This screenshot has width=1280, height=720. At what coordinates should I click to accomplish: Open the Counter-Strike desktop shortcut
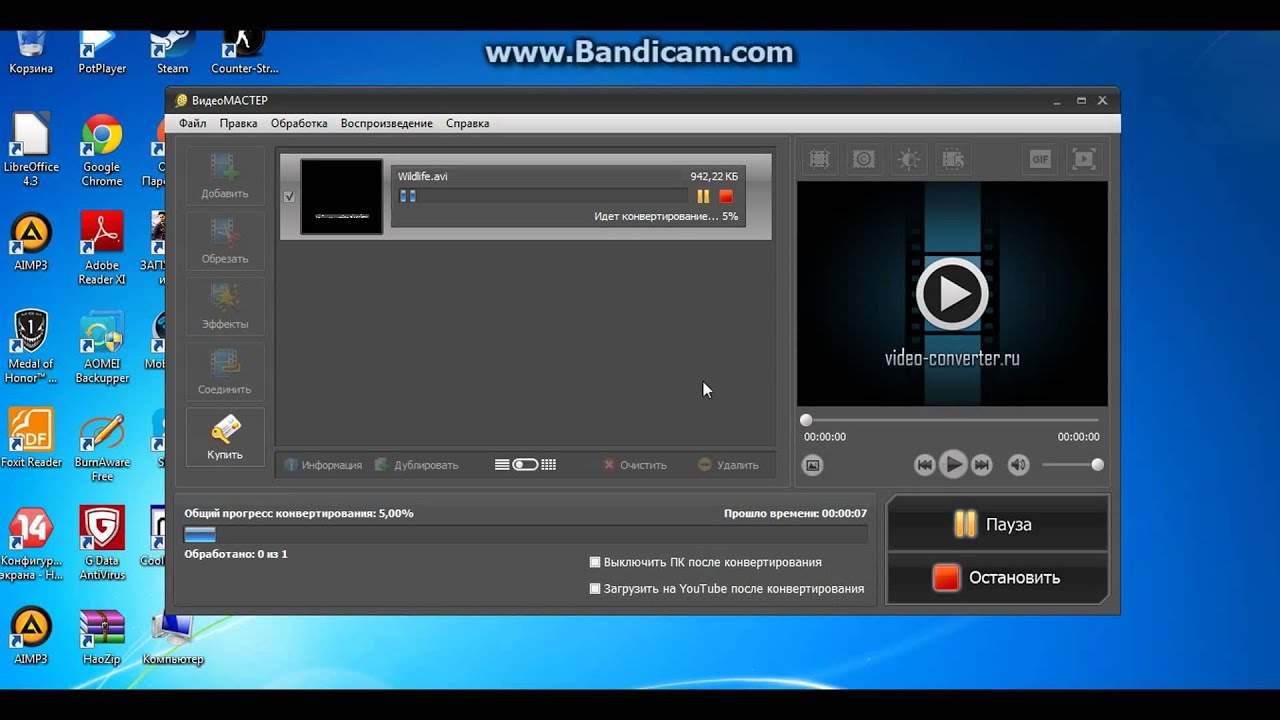pos(244,53)
